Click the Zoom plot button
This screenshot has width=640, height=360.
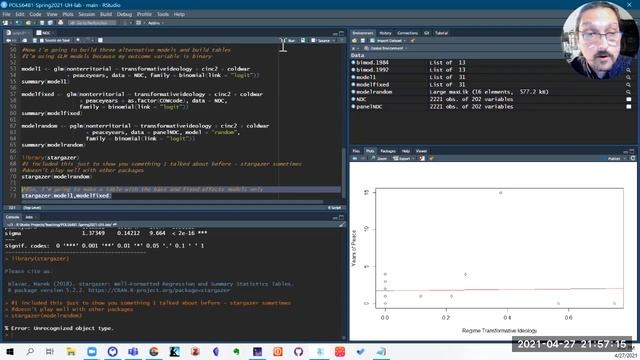pos(379,158)
